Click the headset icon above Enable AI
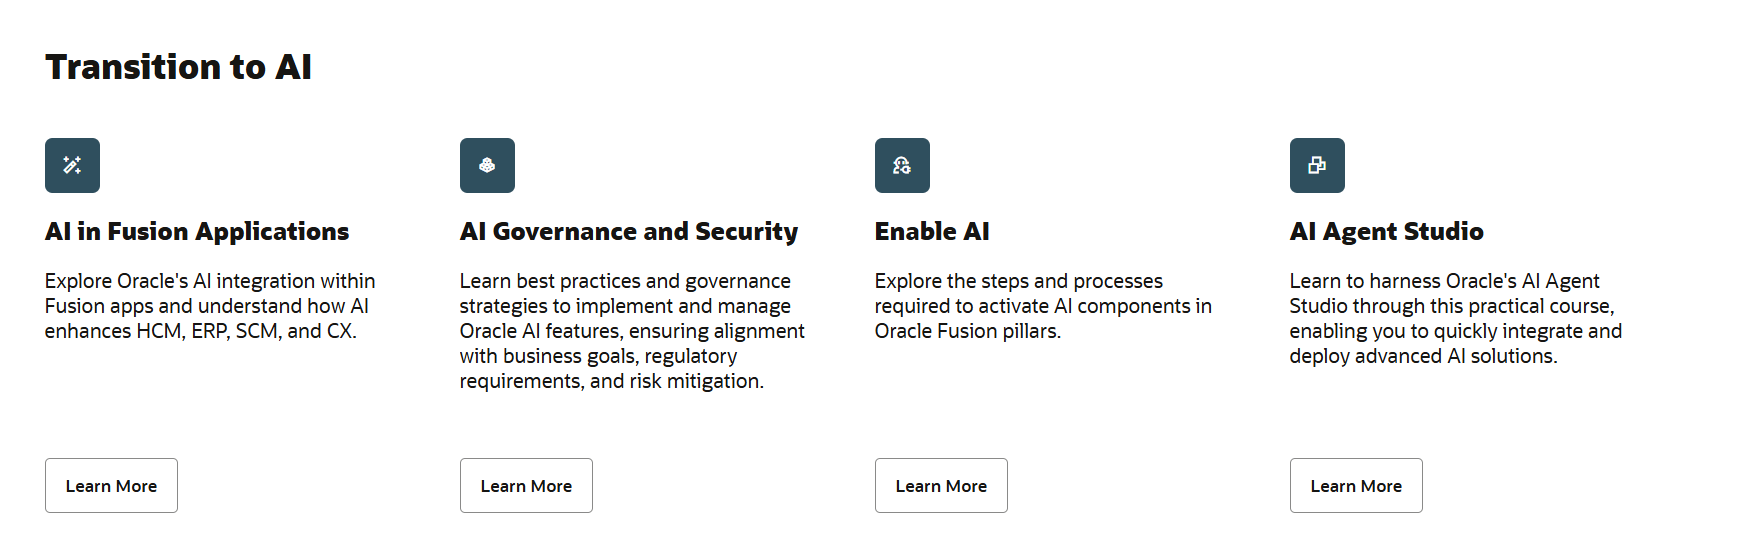Viewport: 1742px width, 557px height. coord(902,165)
